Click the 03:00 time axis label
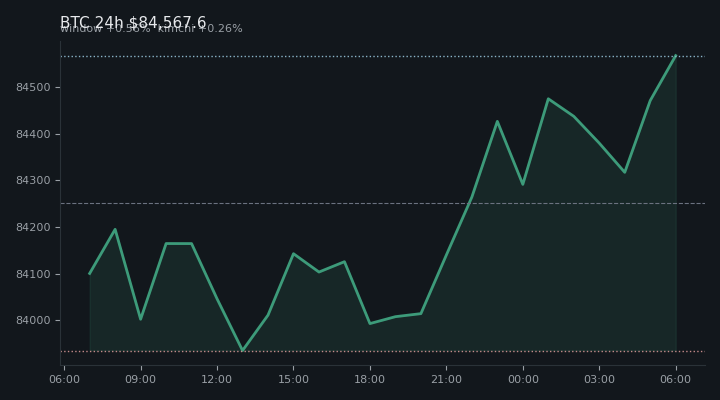The height and width of the screenshot is (400, 720). (x=599, y=379)
